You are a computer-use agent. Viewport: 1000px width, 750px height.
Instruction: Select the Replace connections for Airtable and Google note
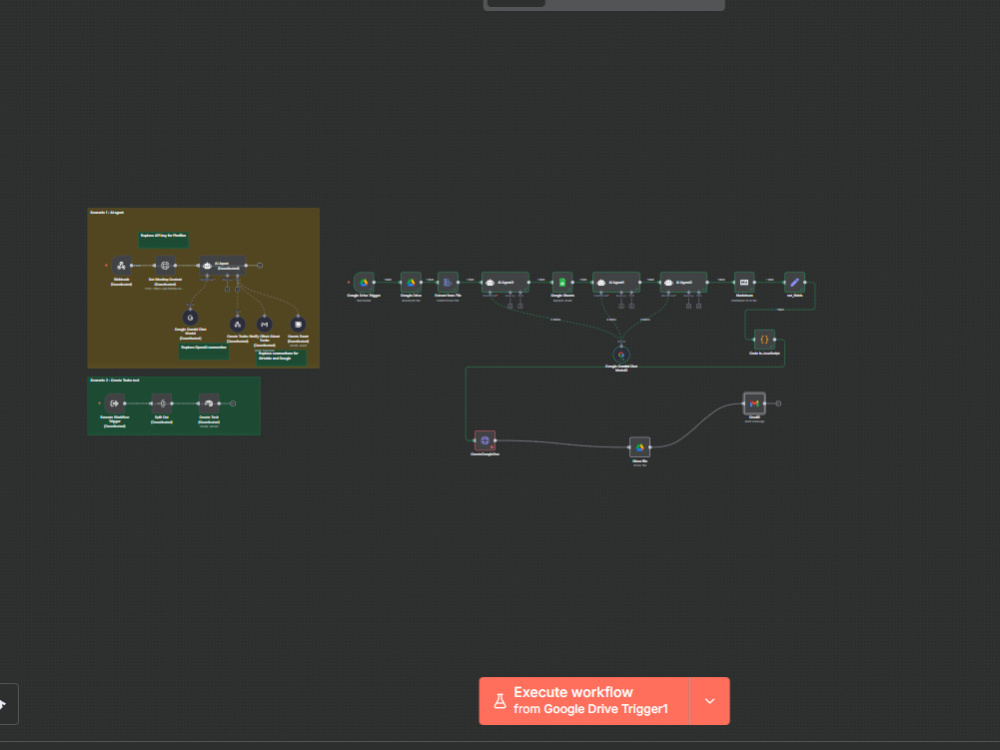[281, 358]
